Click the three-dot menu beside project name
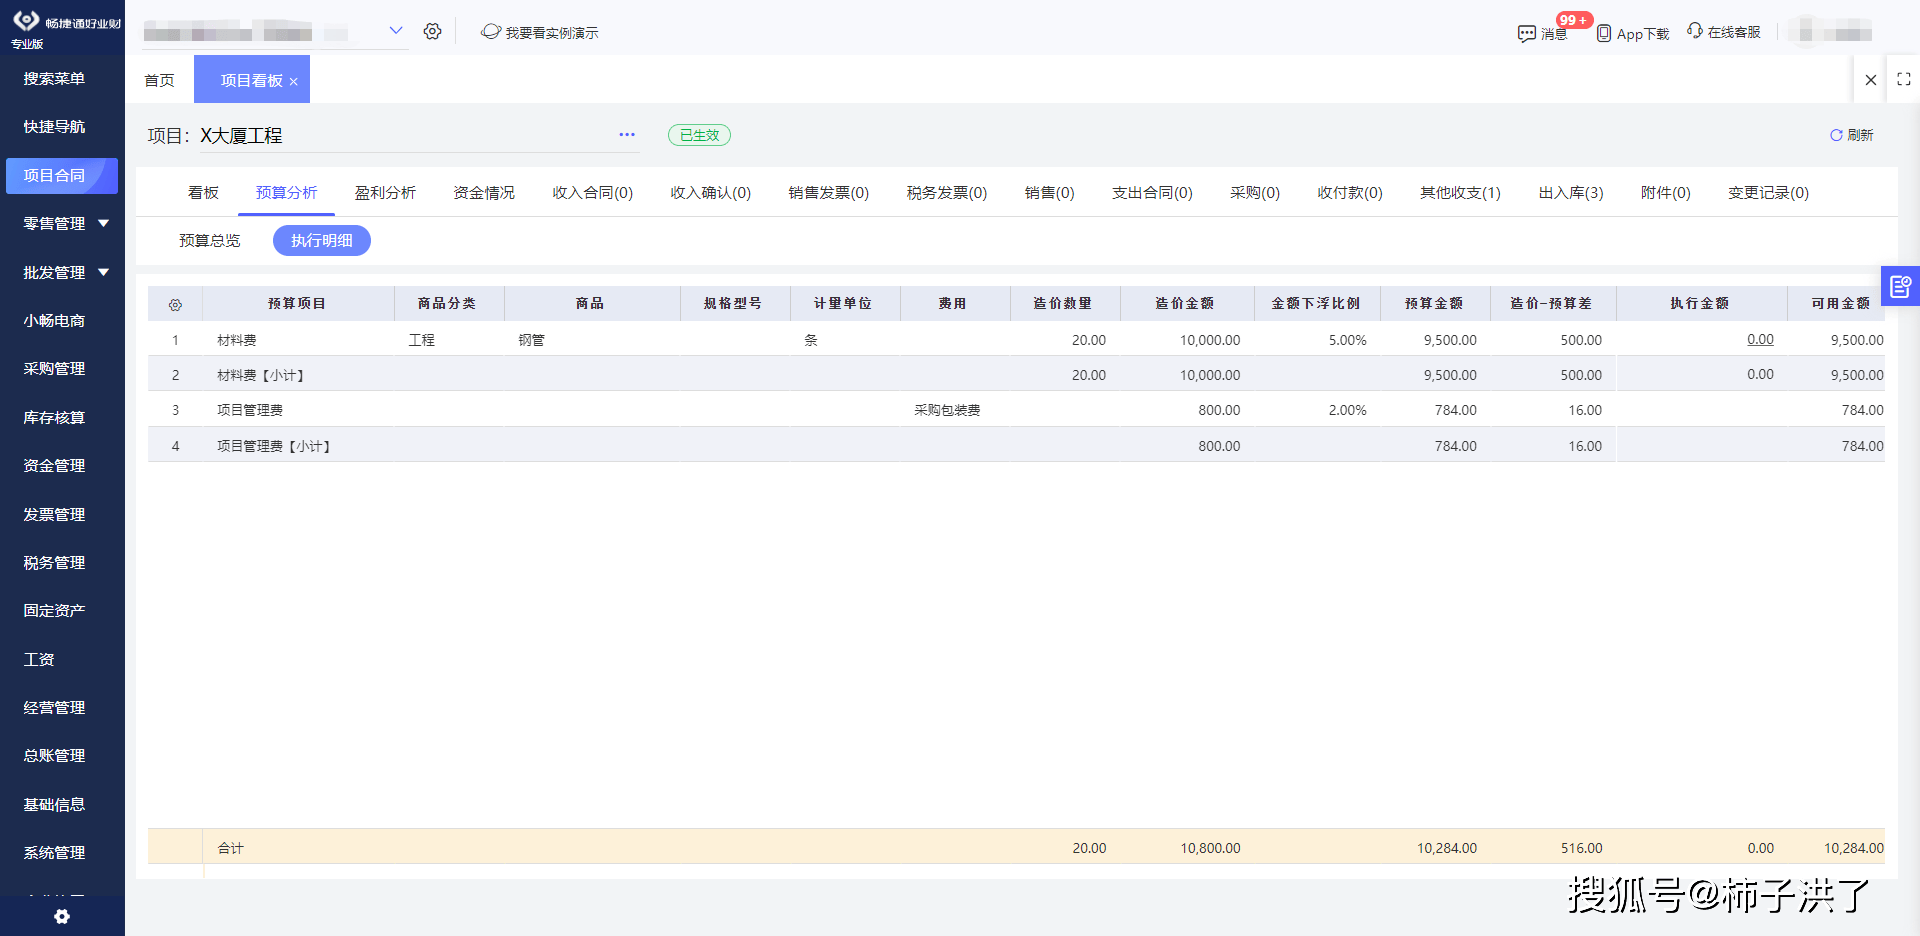This screenshot has width=1920, height=936. (627, 135)
